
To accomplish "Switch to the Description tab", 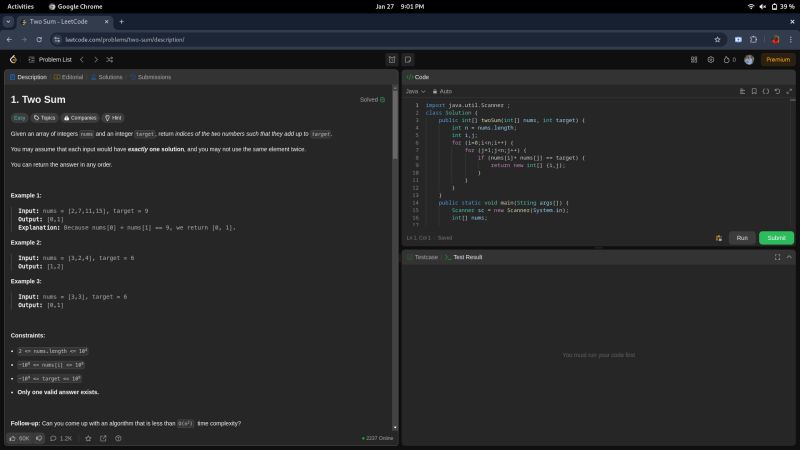I will (28, 77).
